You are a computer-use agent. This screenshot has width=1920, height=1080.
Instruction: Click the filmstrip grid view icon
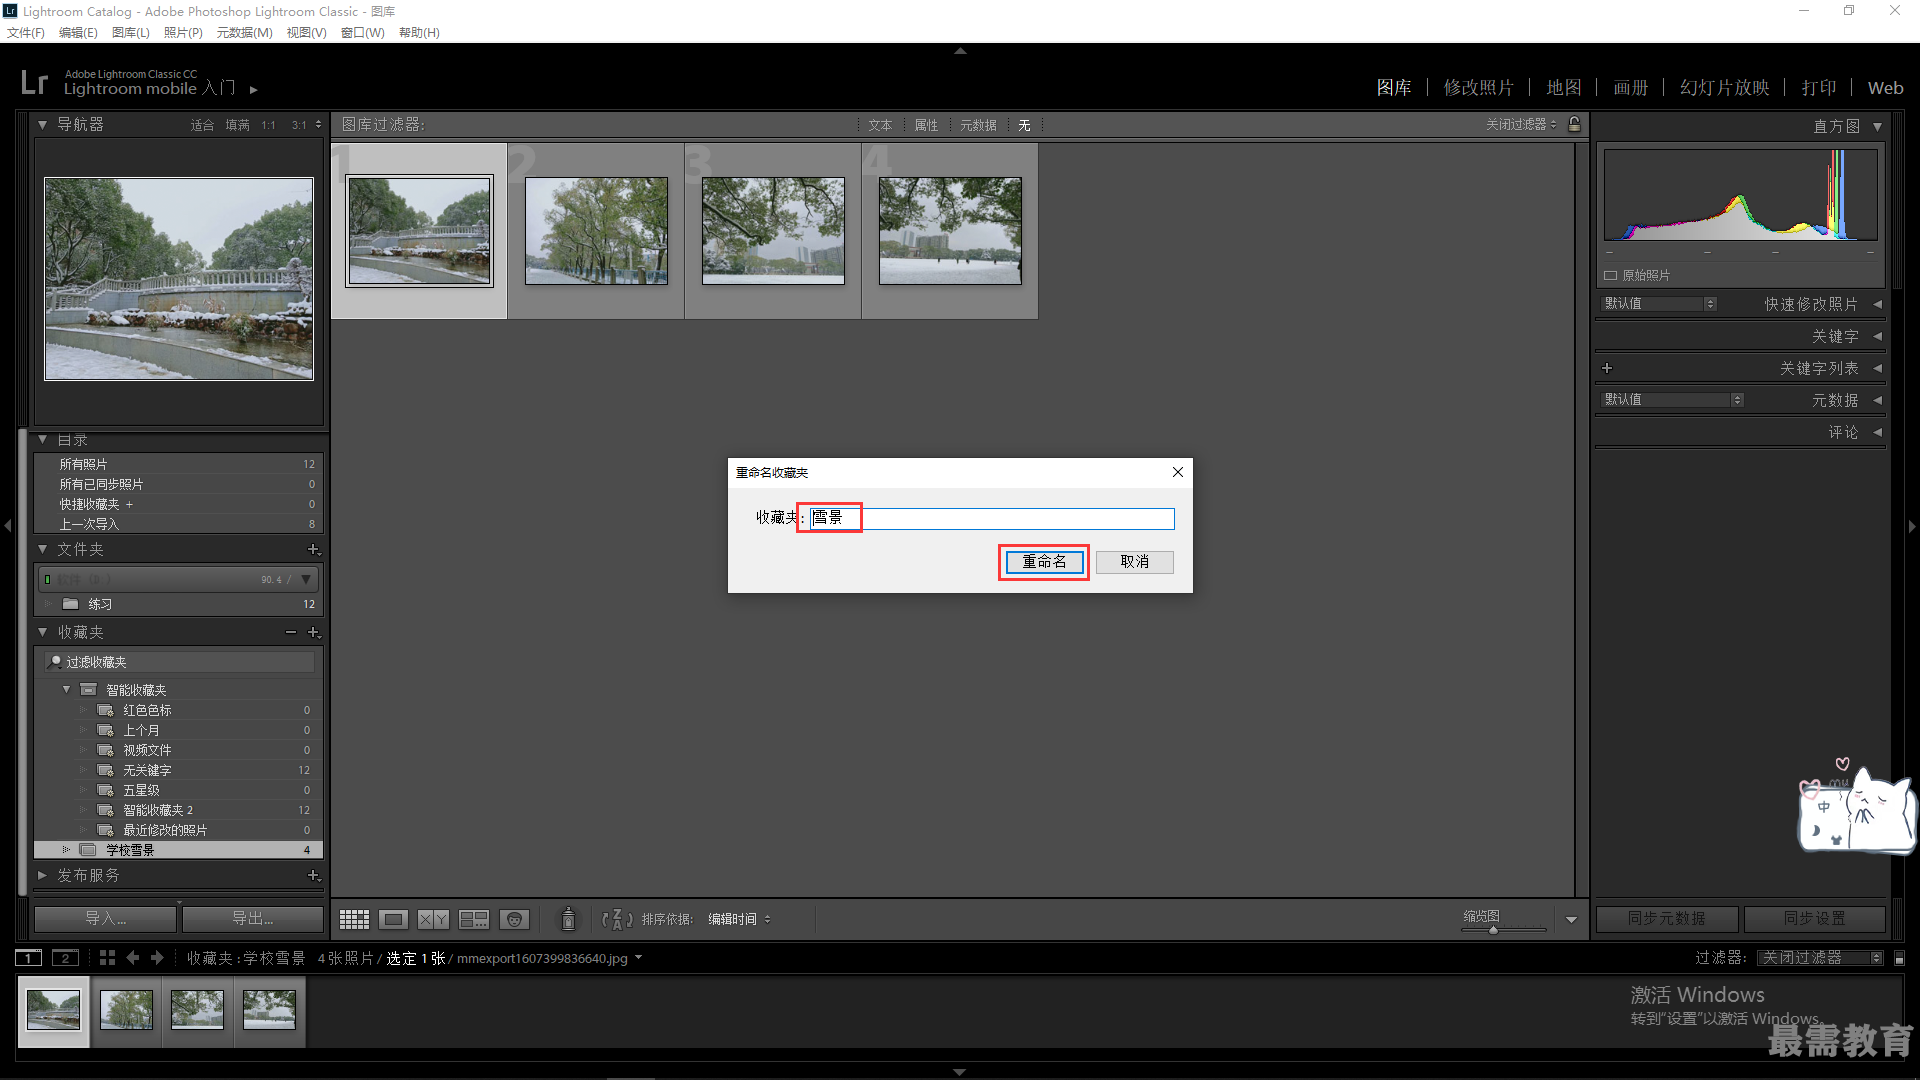tap(107, 958)
